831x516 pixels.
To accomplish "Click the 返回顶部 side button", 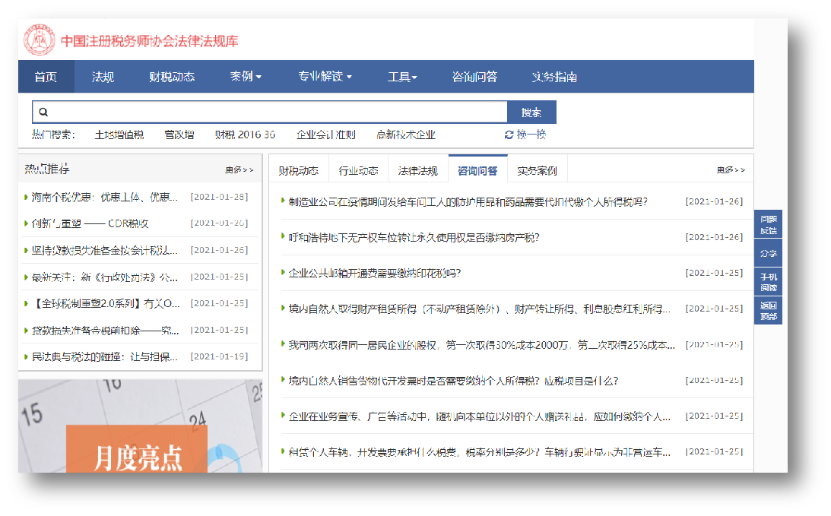I will pyautogui.click(x=768, y=310).
